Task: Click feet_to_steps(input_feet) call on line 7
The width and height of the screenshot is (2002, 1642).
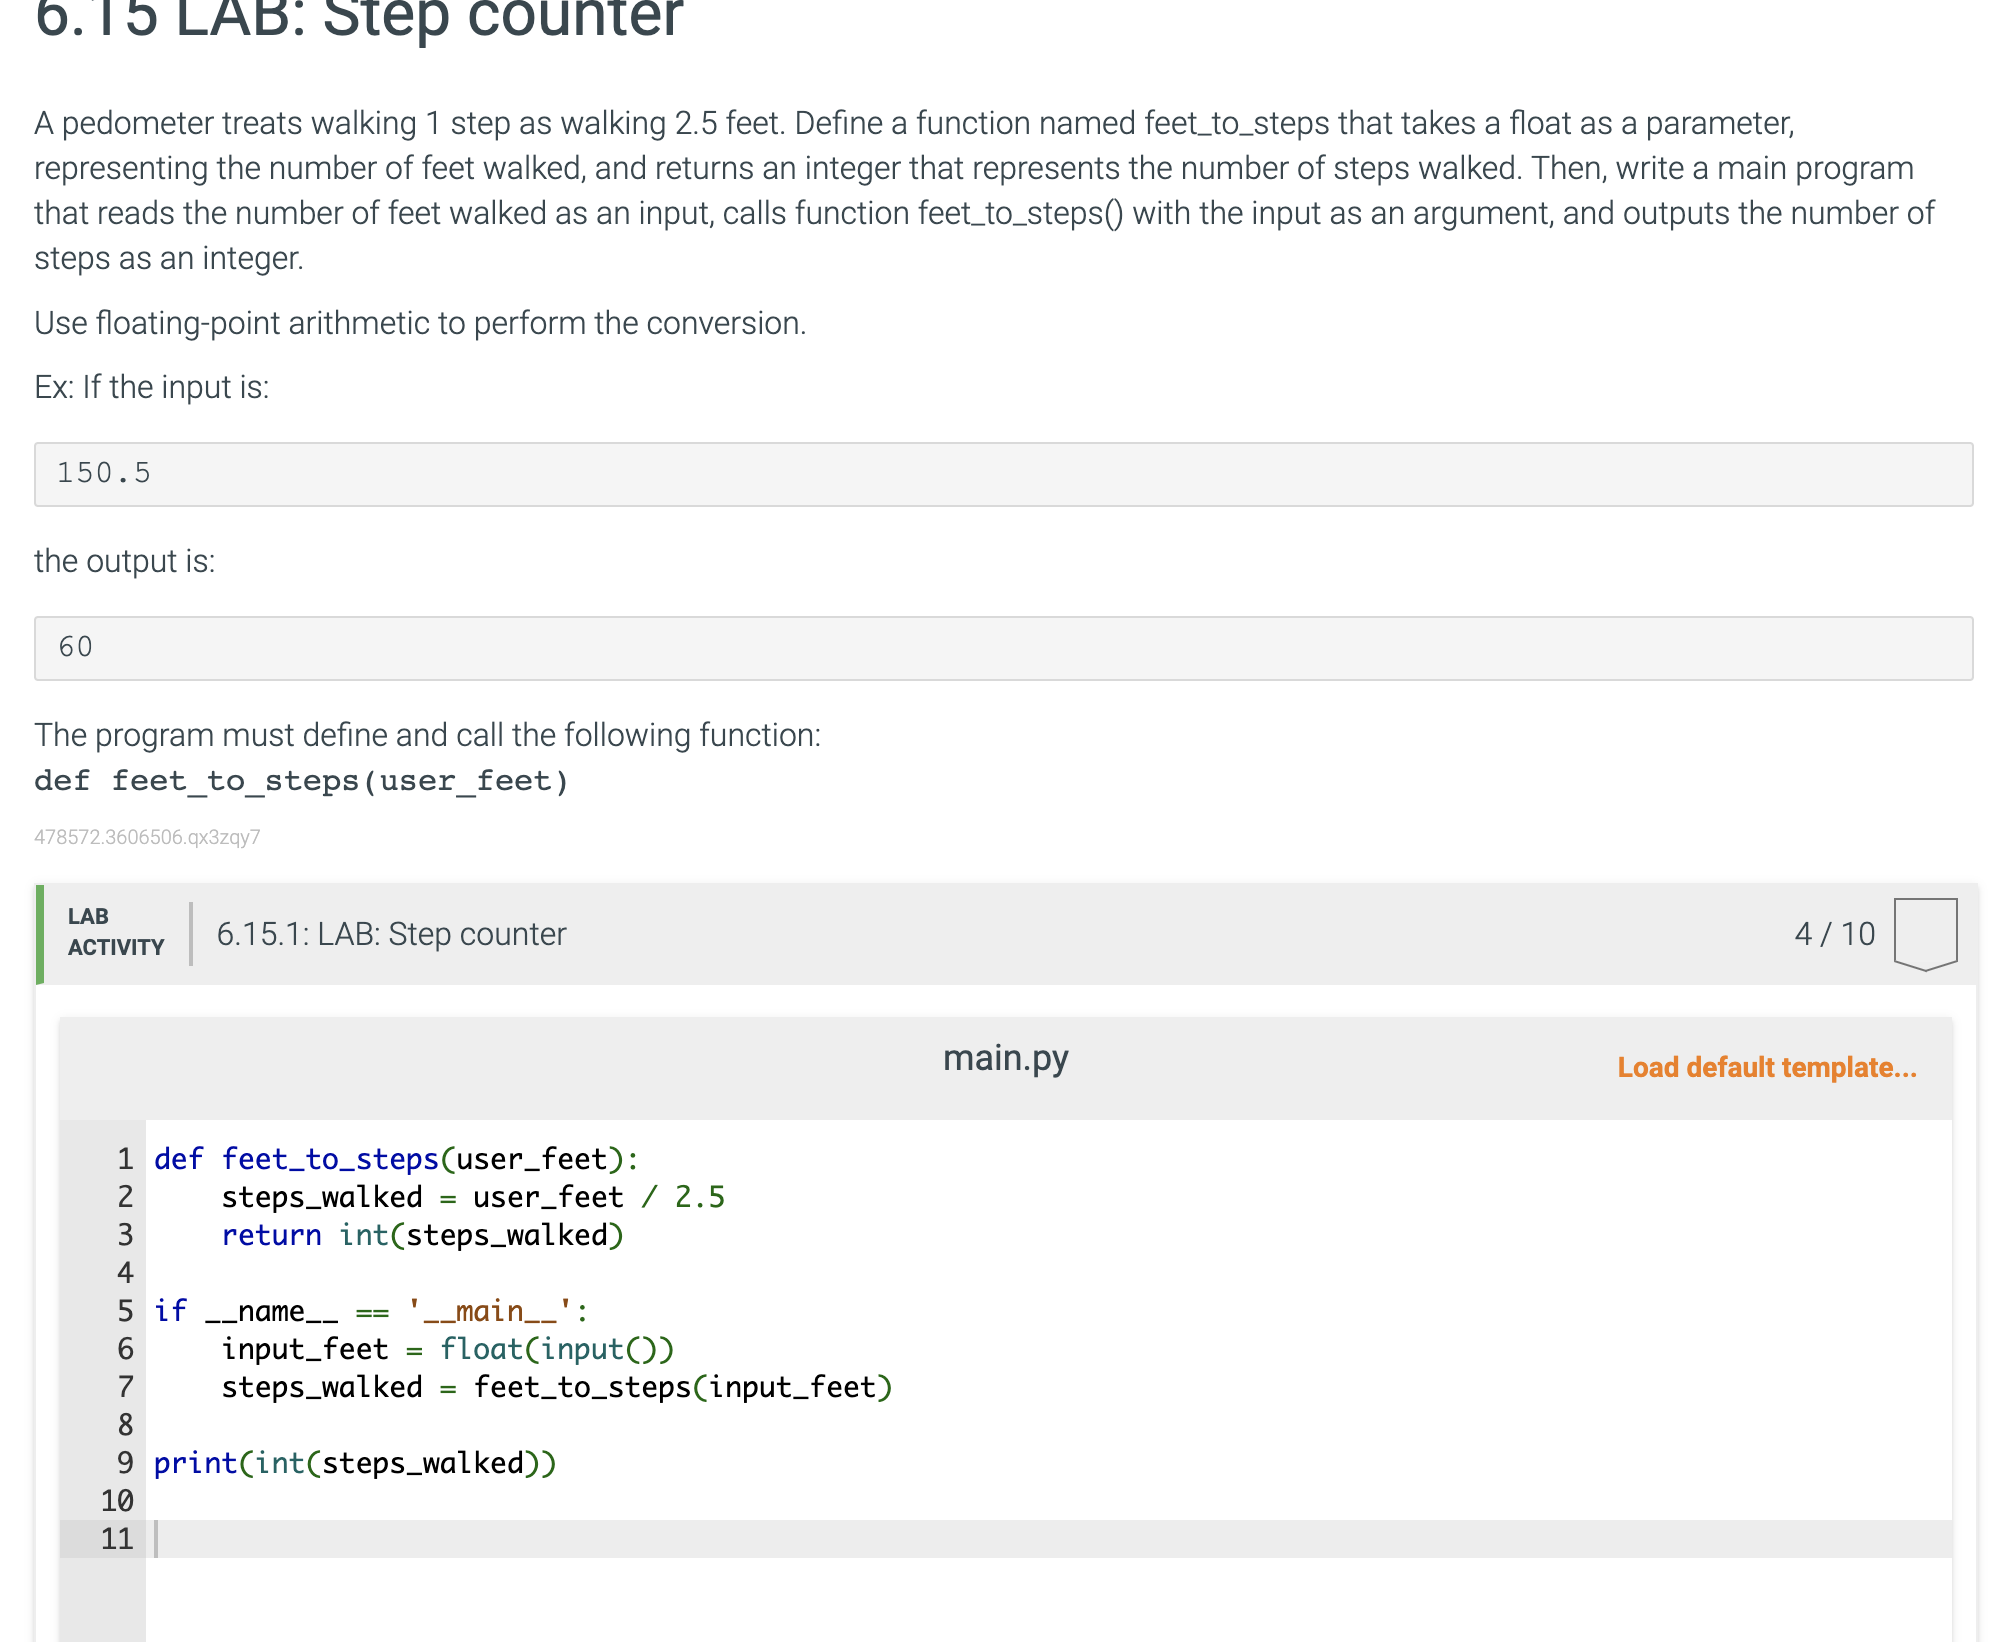Action: [x=682, y=1387]
